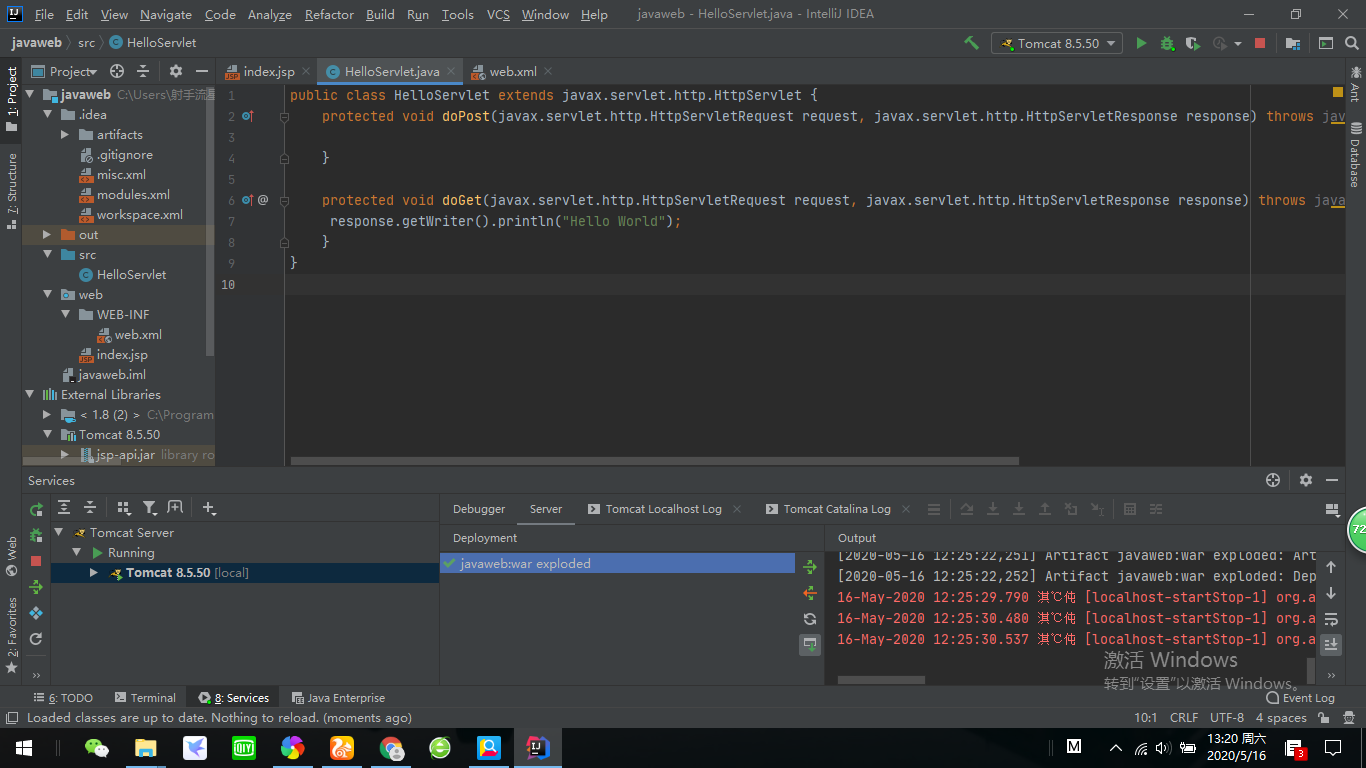The image size is (1366, 768).
Task: Click Update Application in the Services sidebar
Action: click(36, 587)
